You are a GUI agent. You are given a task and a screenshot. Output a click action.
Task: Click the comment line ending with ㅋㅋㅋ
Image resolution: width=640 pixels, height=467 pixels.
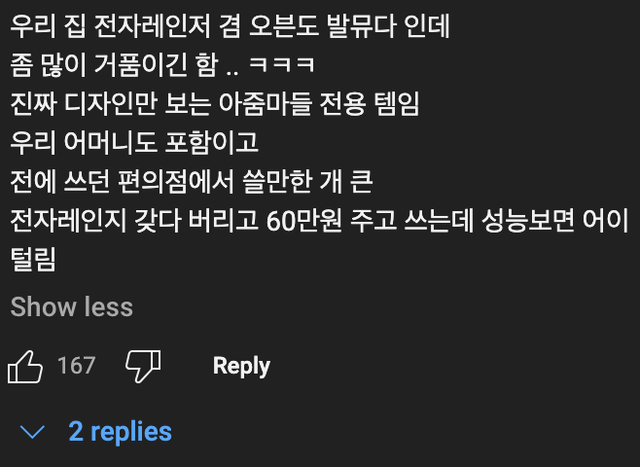(163, 65)
